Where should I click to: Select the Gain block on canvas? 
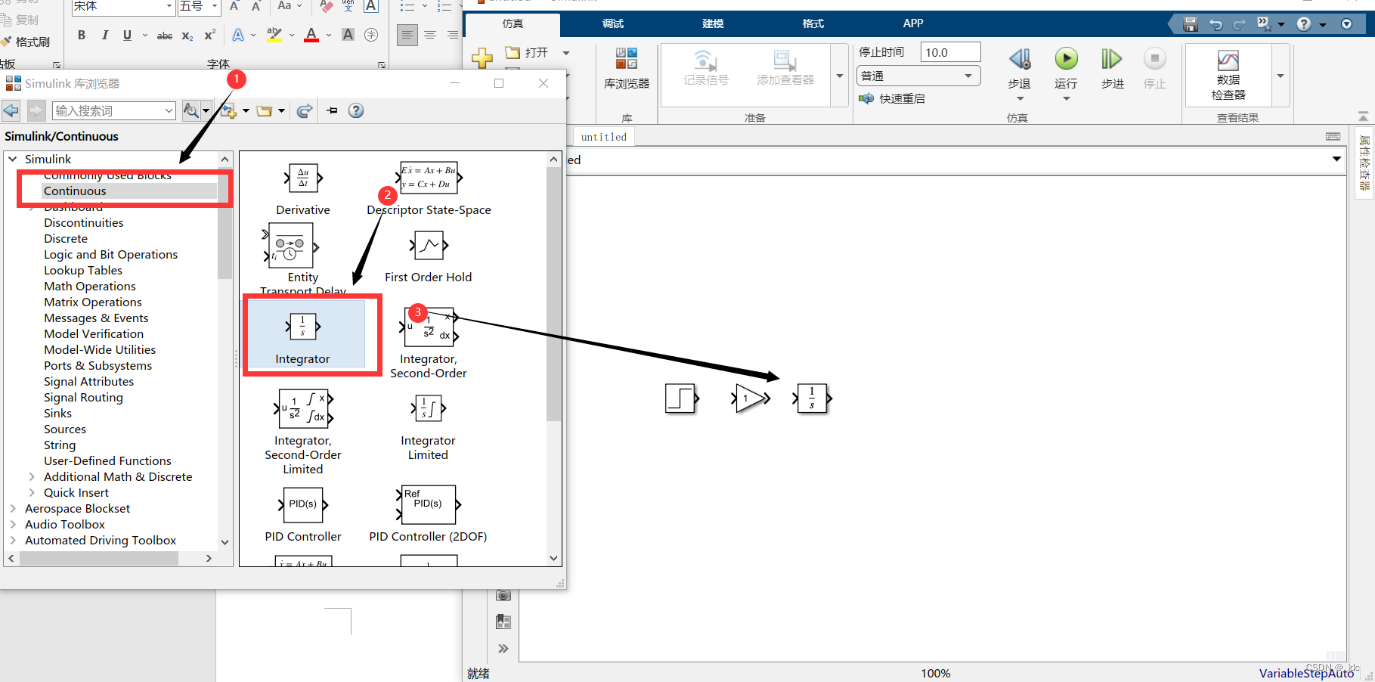coord(750,398)
